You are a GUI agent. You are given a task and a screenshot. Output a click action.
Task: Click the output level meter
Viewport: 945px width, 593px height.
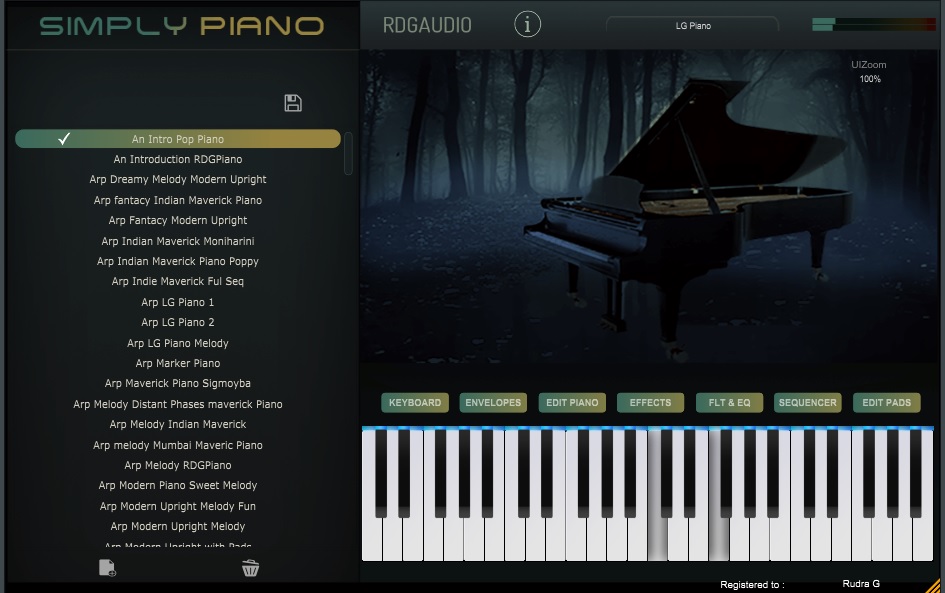pos(873,24)
